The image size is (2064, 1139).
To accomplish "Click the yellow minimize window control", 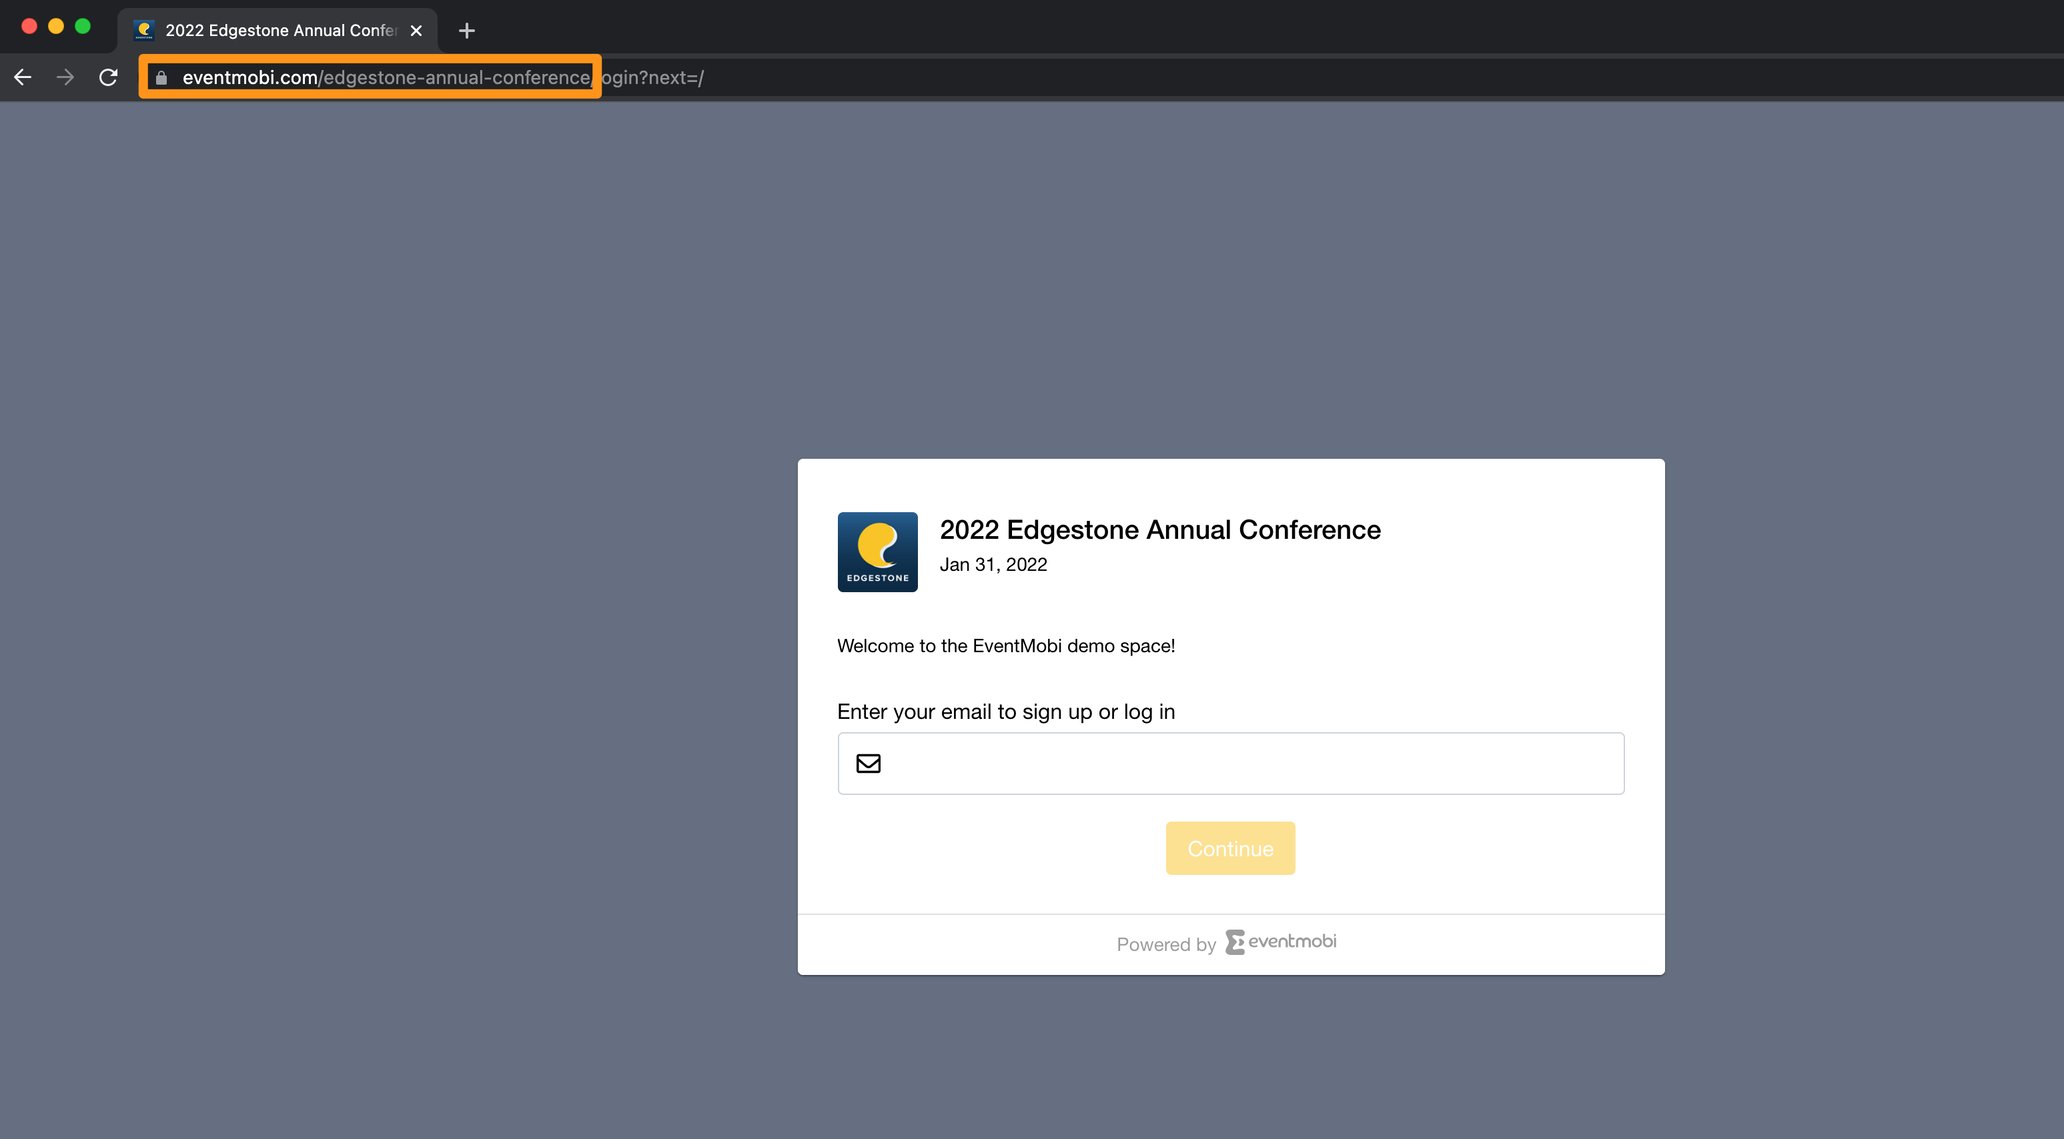I will tap(56, 25).
